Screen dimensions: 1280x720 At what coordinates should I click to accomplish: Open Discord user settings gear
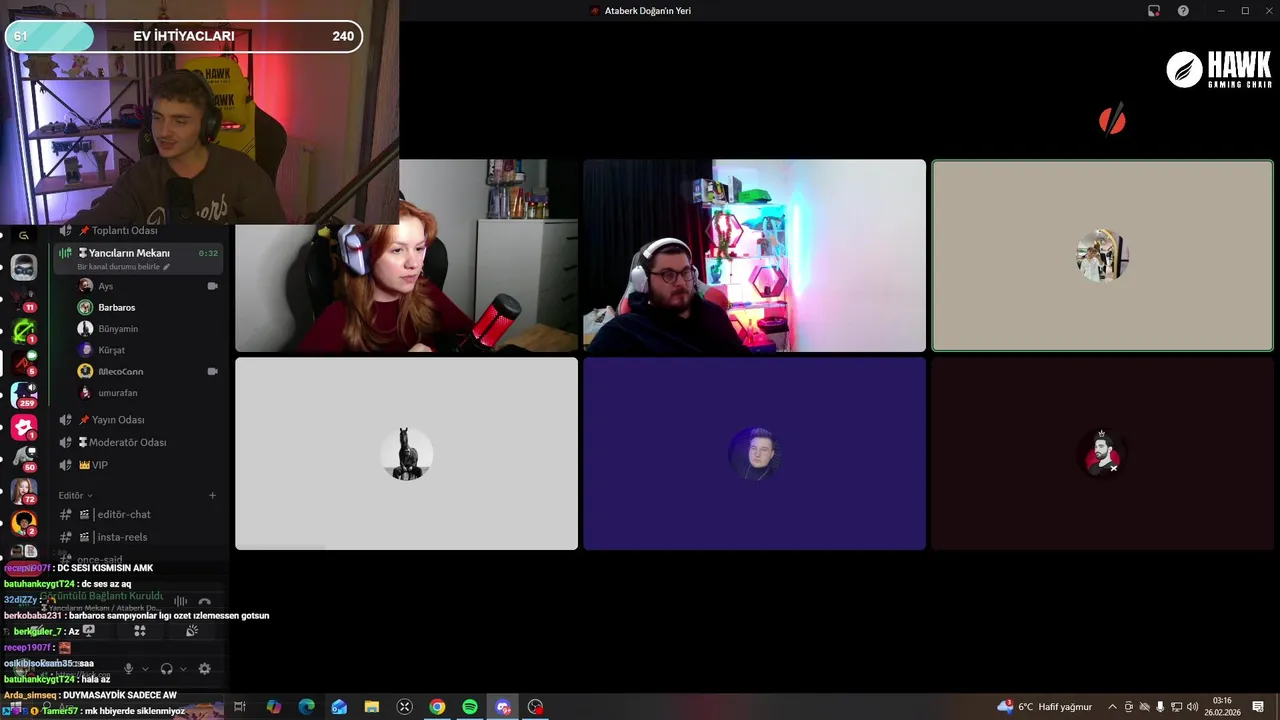coord(204,669)
